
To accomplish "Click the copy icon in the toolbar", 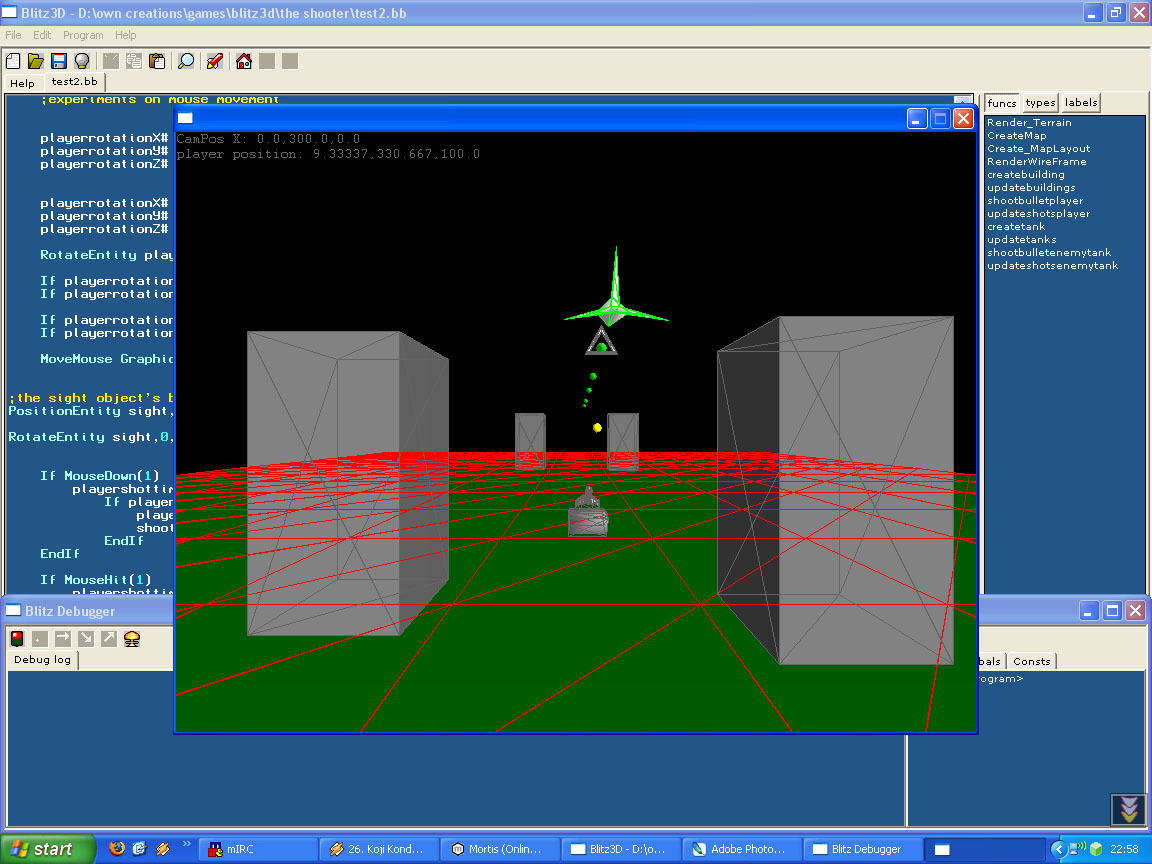I will [x=134, y=61].
